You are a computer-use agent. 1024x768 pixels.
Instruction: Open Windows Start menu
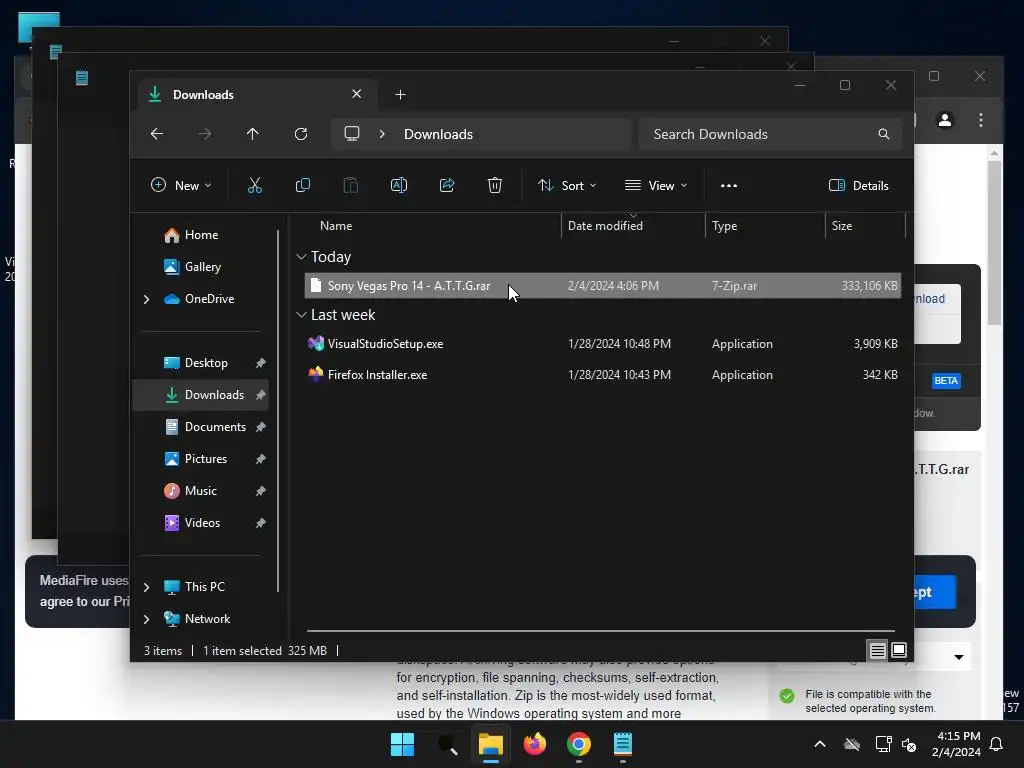402,744
